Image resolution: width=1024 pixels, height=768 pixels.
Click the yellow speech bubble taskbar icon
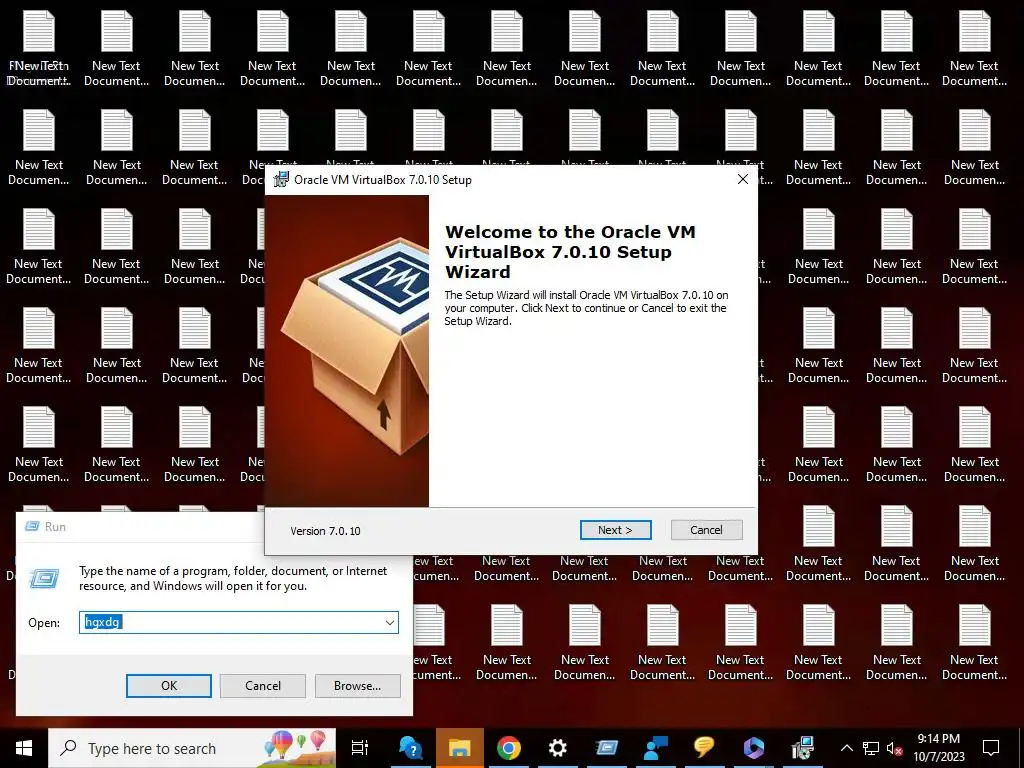[704, 748]
